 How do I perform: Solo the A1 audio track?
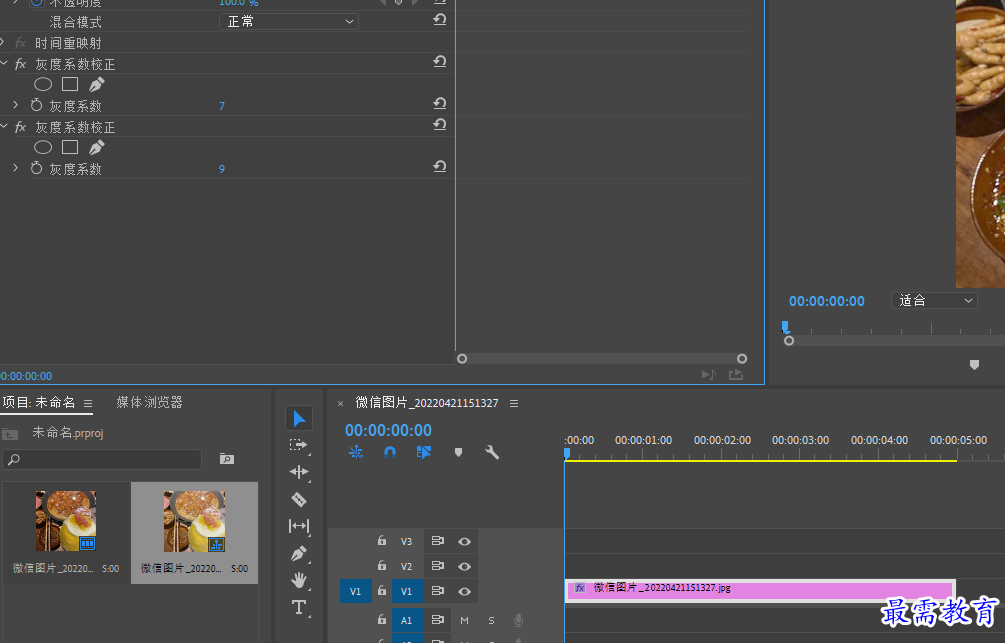pos(492,620)
